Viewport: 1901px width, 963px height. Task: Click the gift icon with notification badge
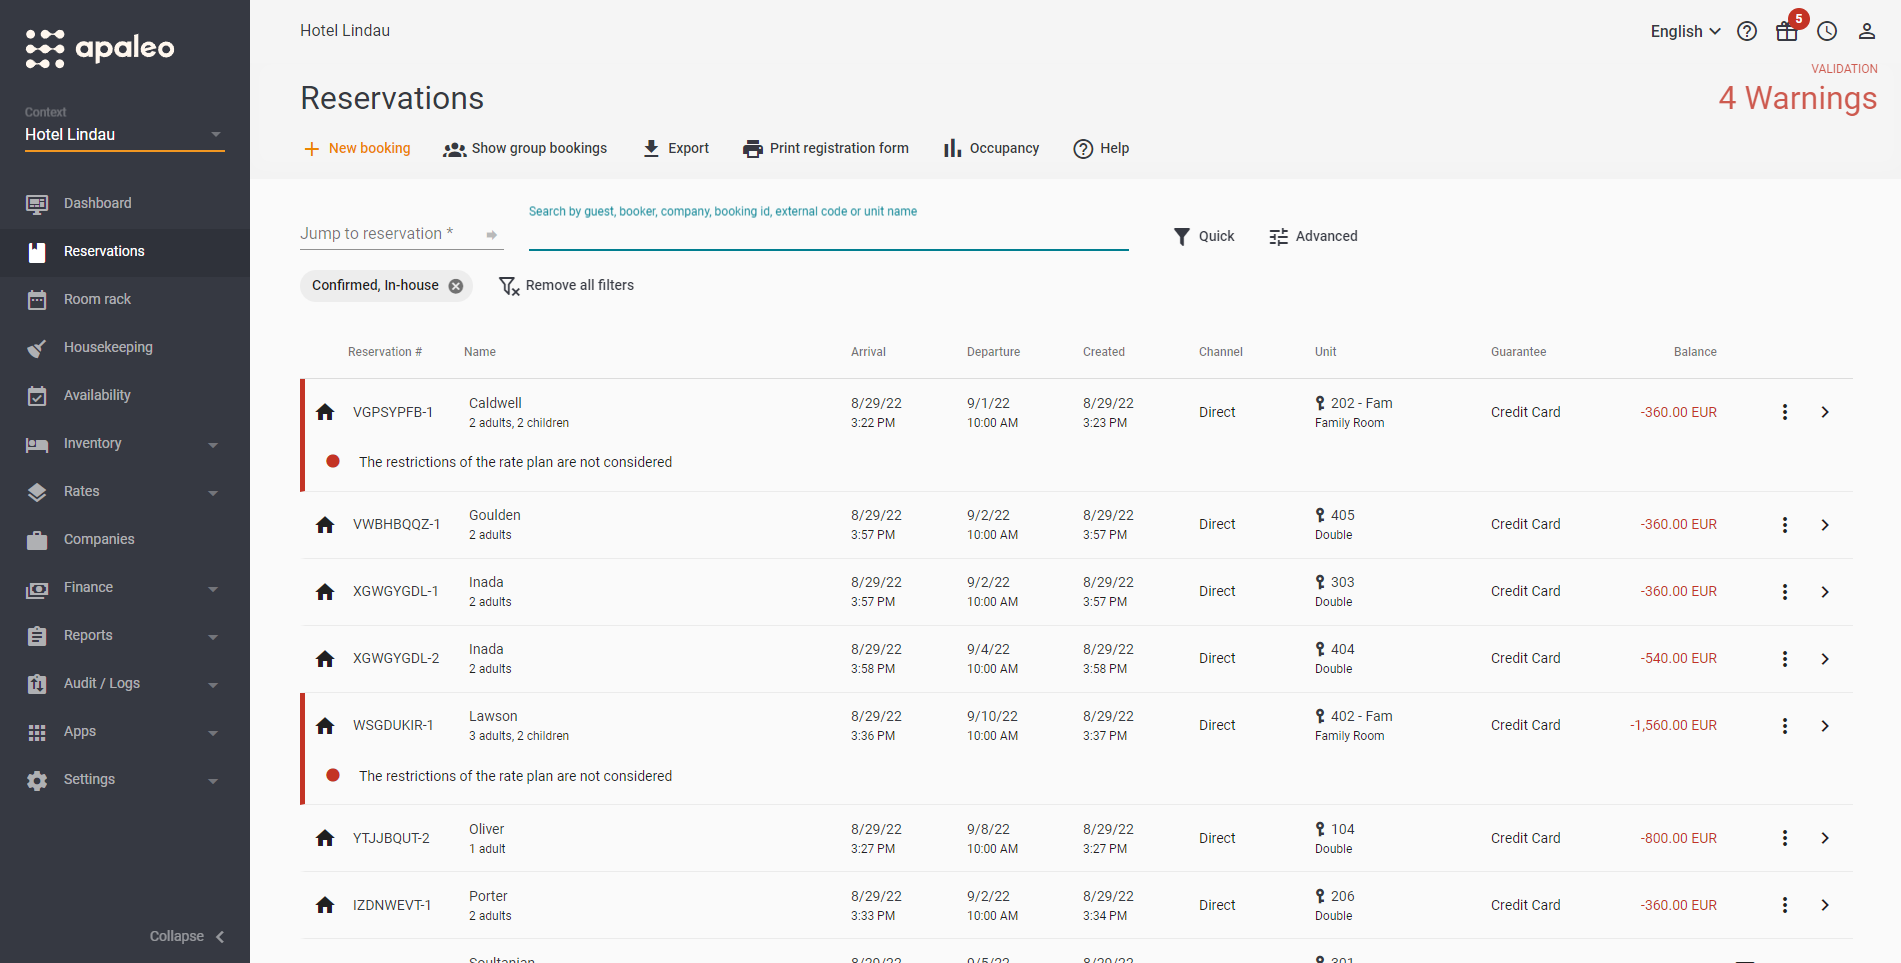pos(1786,31)
